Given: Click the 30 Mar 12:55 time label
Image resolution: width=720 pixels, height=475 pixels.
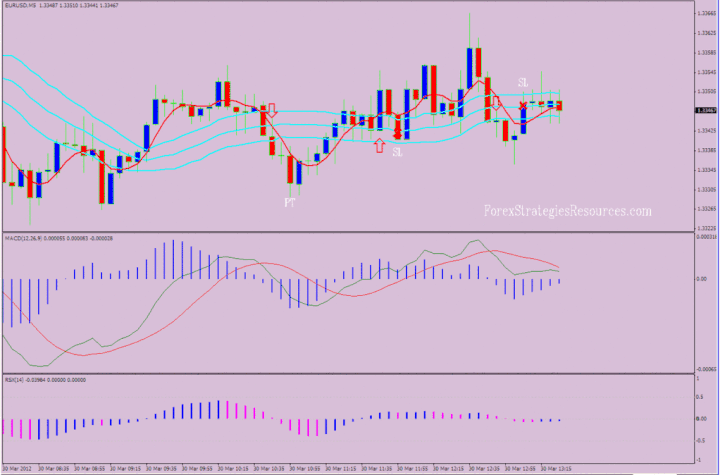Looking at the screenshot, I should [x=521, y=469].
